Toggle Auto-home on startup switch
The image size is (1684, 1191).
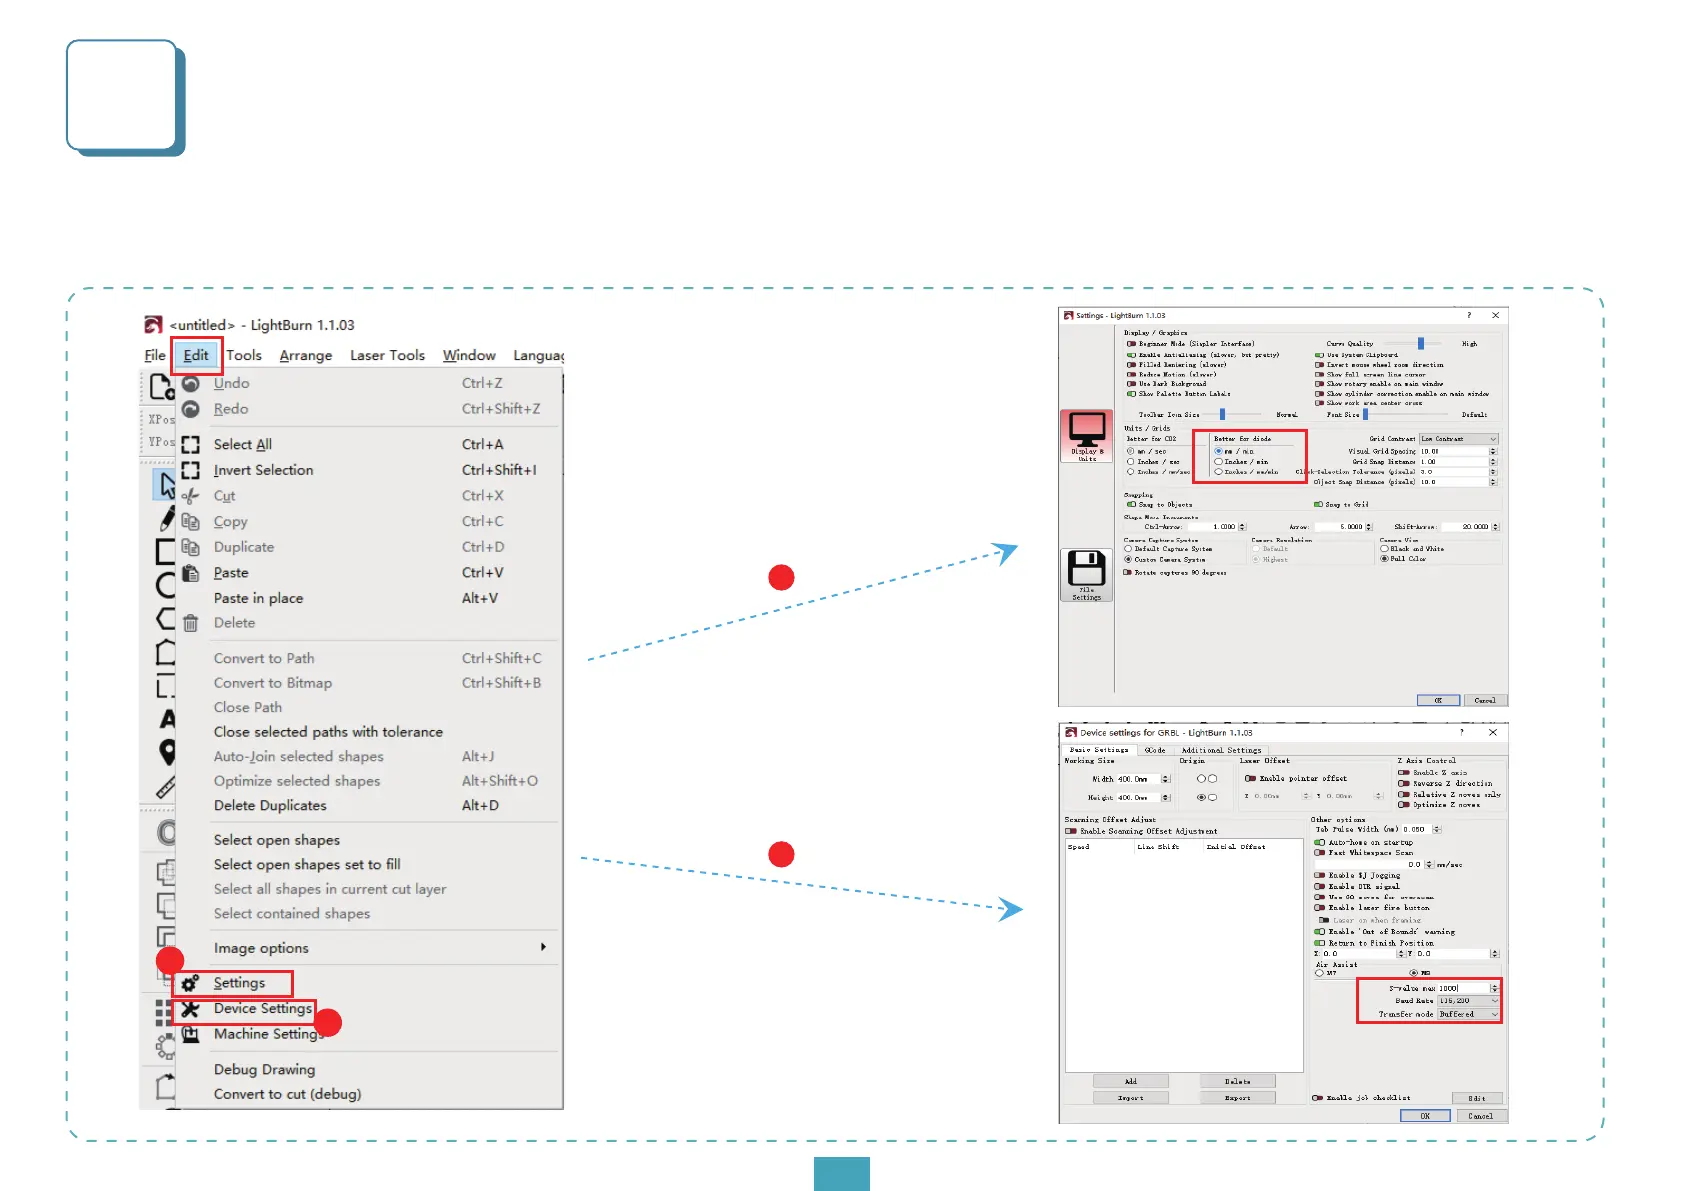pyautogui.click(x=1320, y=842)
